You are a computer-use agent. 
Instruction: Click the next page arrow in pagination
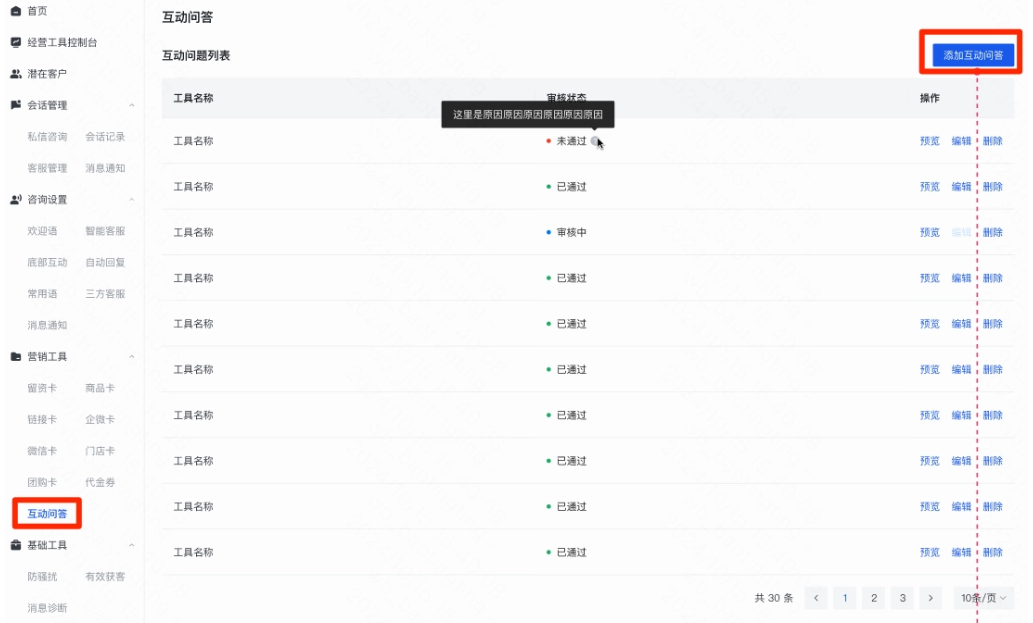(x=930, y=598)
